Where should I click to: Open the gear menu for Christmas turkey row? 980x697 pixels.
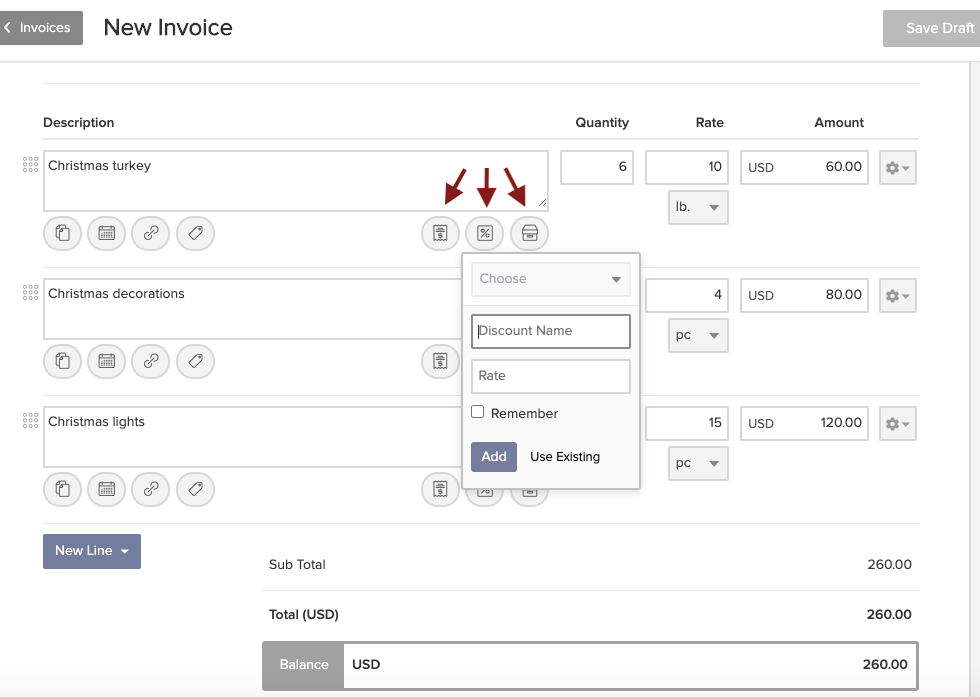coord(898,168)
